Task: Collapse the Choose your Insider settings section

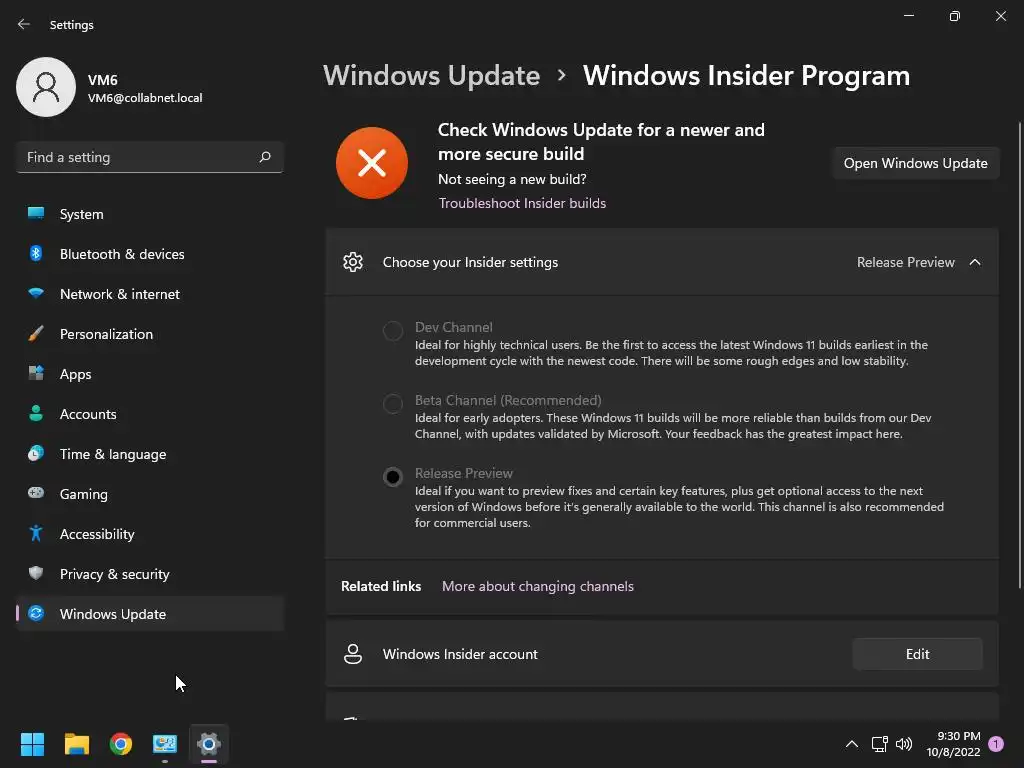Action: [x=975, y=262]
